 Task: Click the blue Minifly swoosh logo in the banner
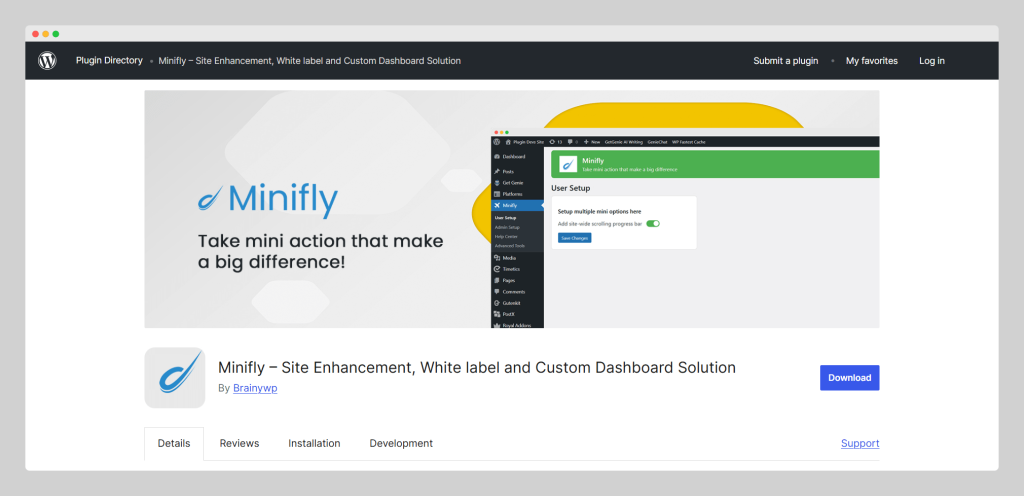coord(210,198)
